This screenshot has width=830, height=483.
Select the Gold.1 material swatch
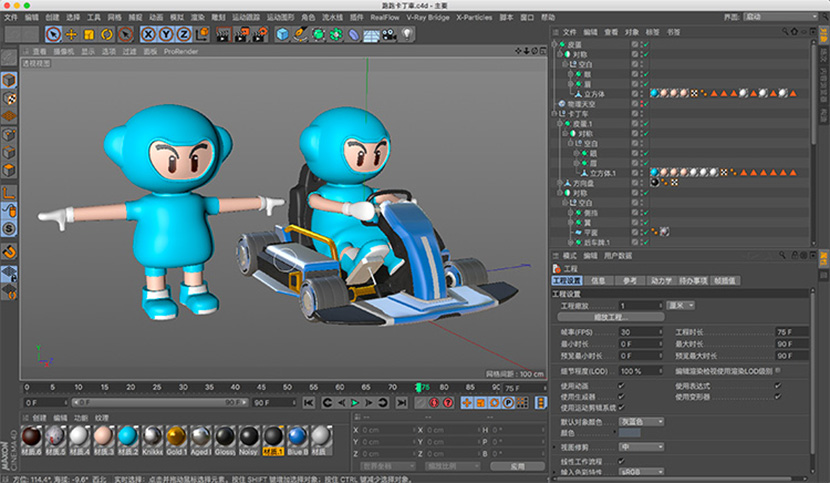pyautogui.click(x=176, y=437)
